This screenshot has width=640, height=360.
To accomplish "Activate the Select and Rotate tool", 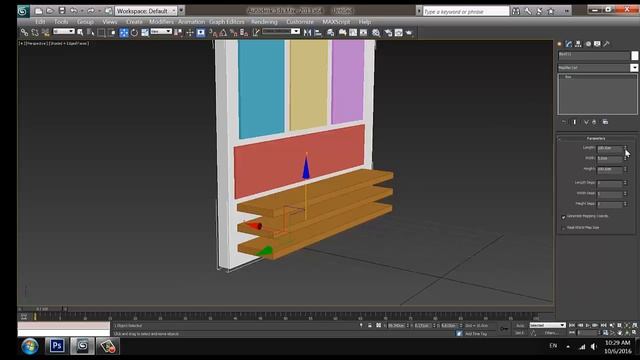I will [134, 33].
